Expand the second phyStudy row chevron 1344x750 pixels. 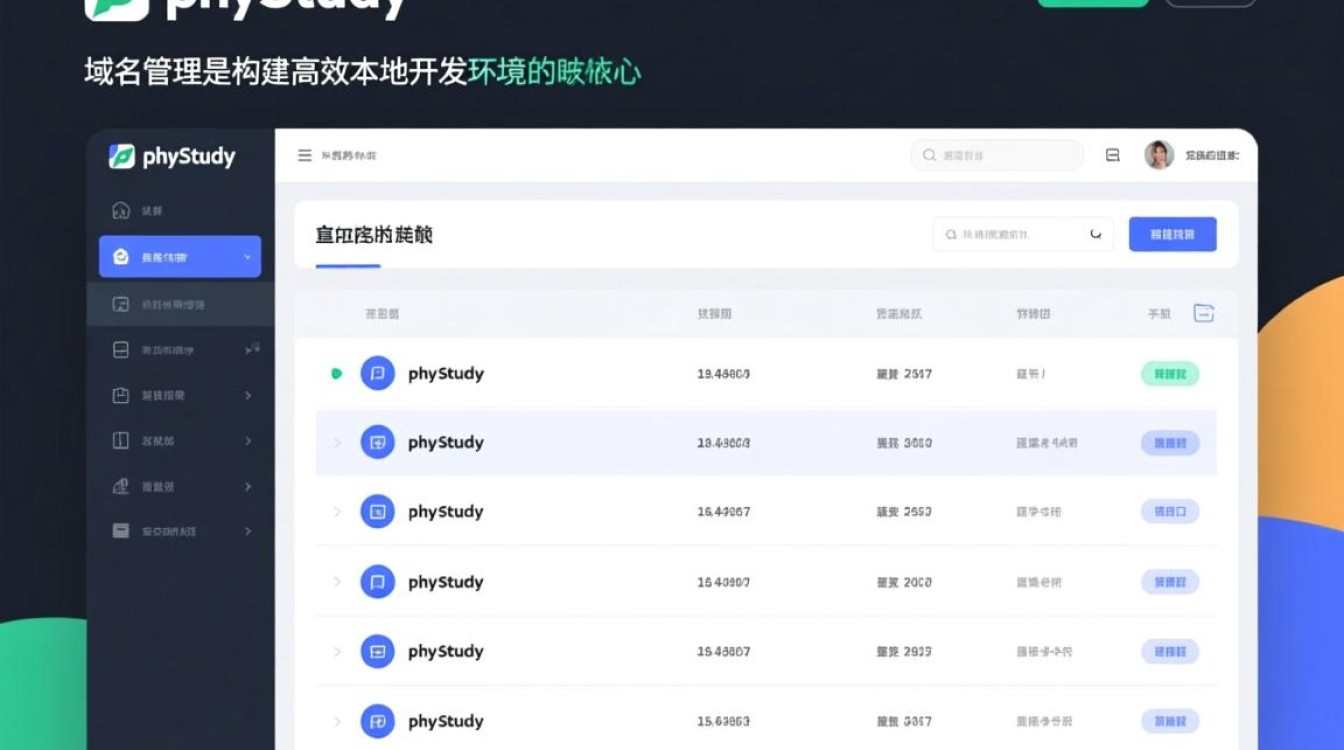337,442
